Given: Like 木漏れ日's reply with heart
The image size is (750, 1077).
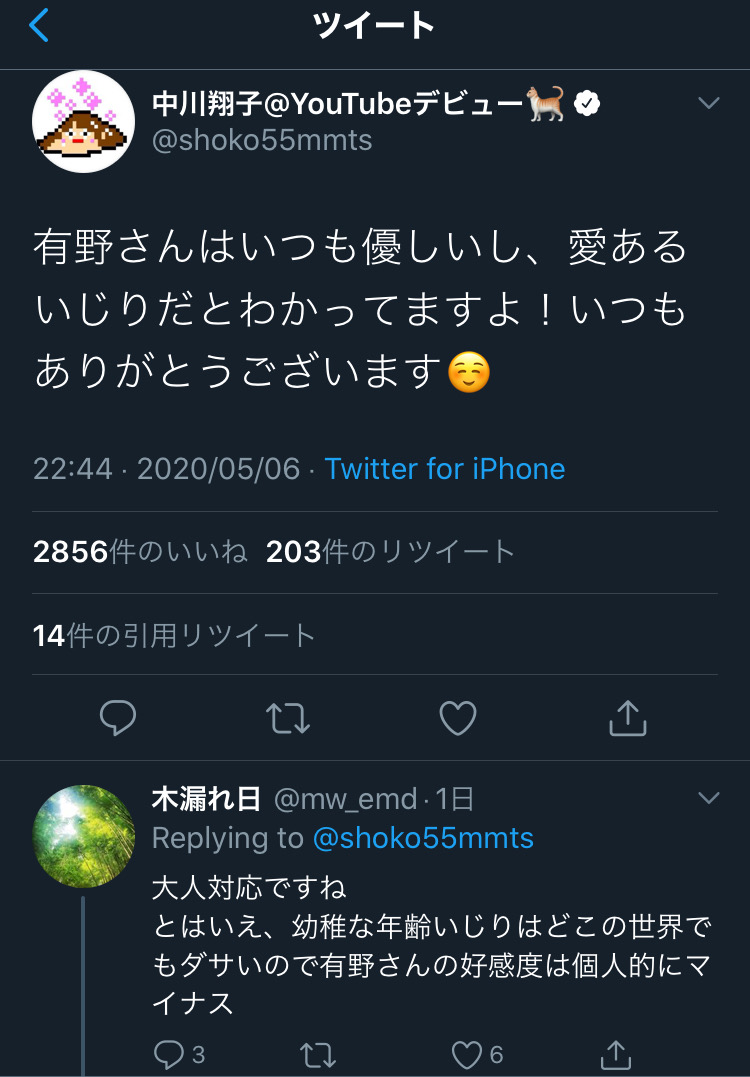Looking at the screenshot, I should [467, 1054].
